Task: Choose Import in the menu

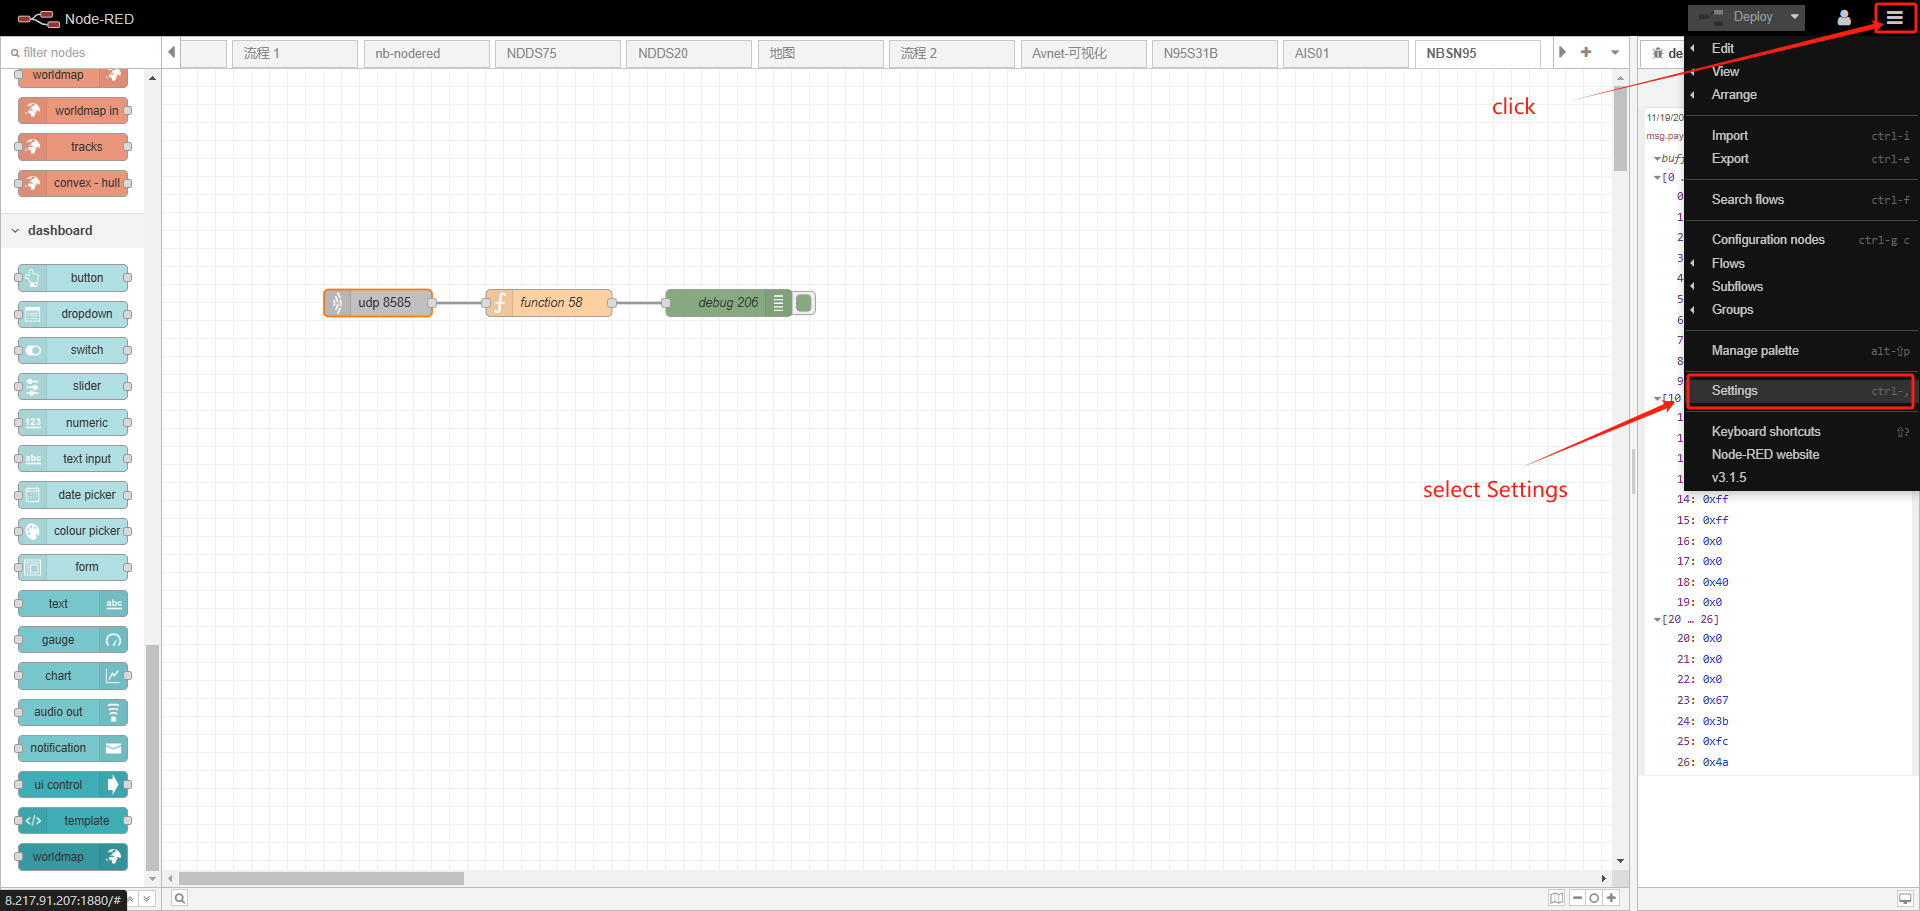Action: [1800, 136]
